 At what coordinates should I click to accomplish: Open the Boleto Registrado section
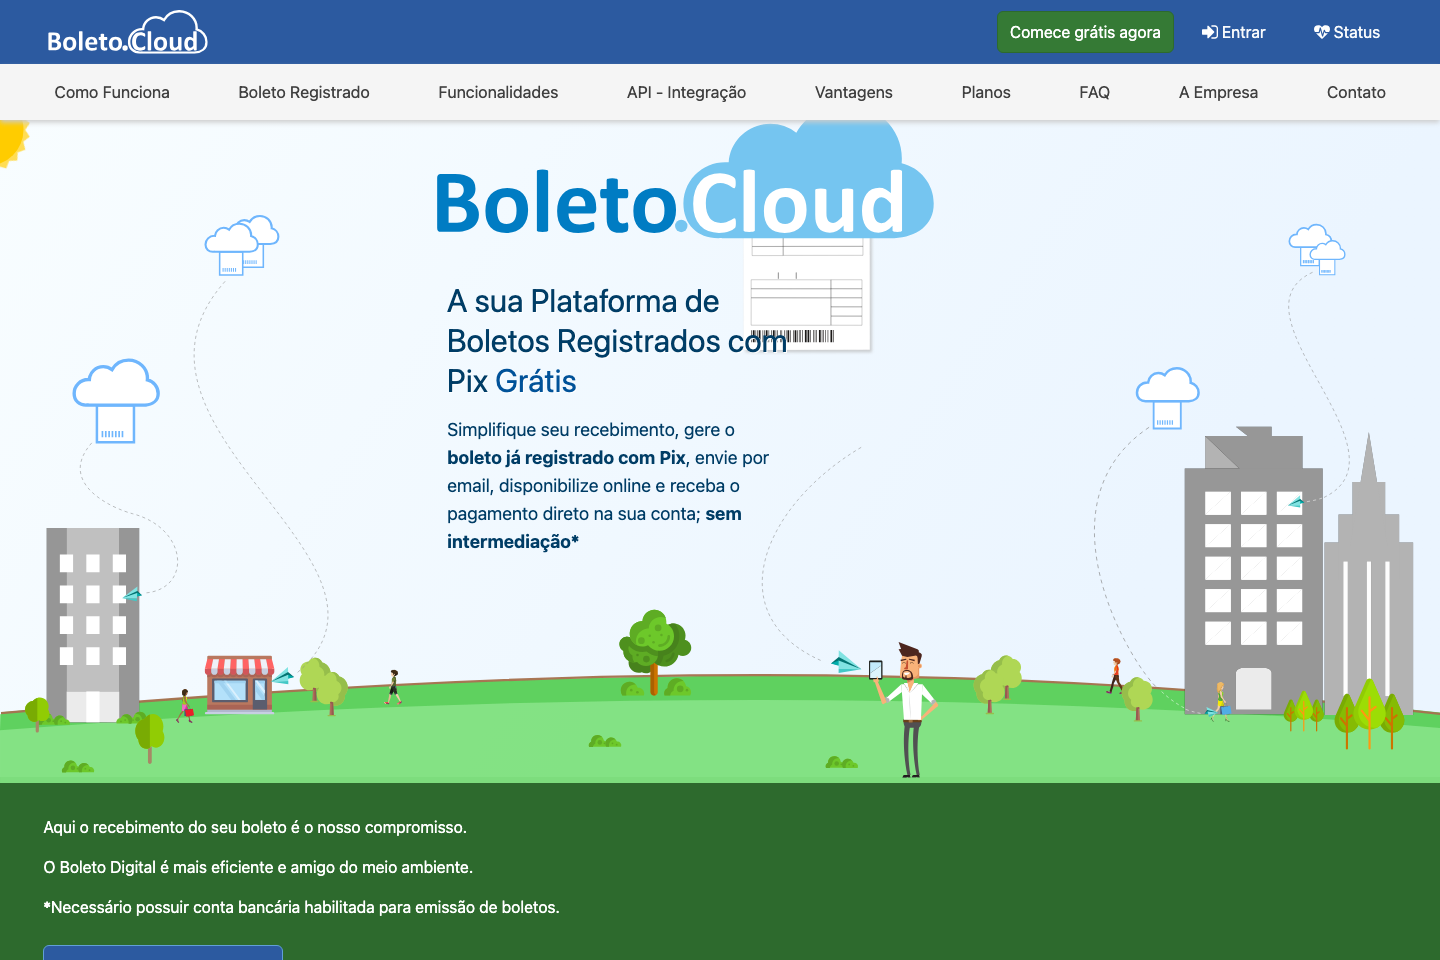click(303, 92)
